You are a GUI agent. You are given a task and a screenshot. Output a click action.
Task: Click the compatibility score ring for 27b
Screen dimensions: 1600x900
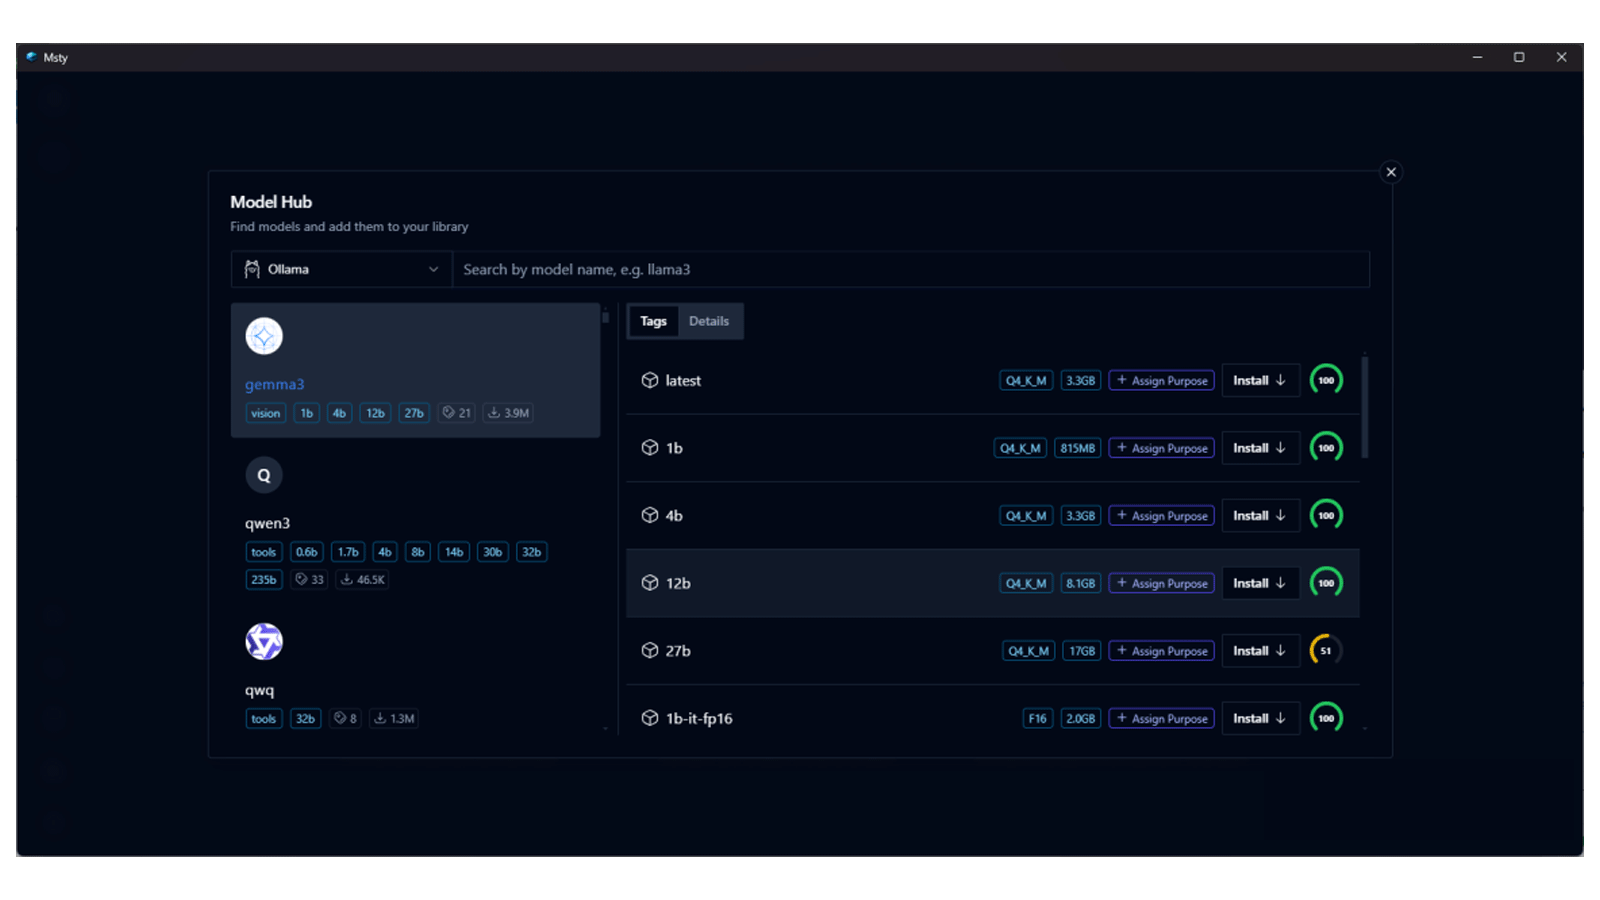coord(1326,651)
